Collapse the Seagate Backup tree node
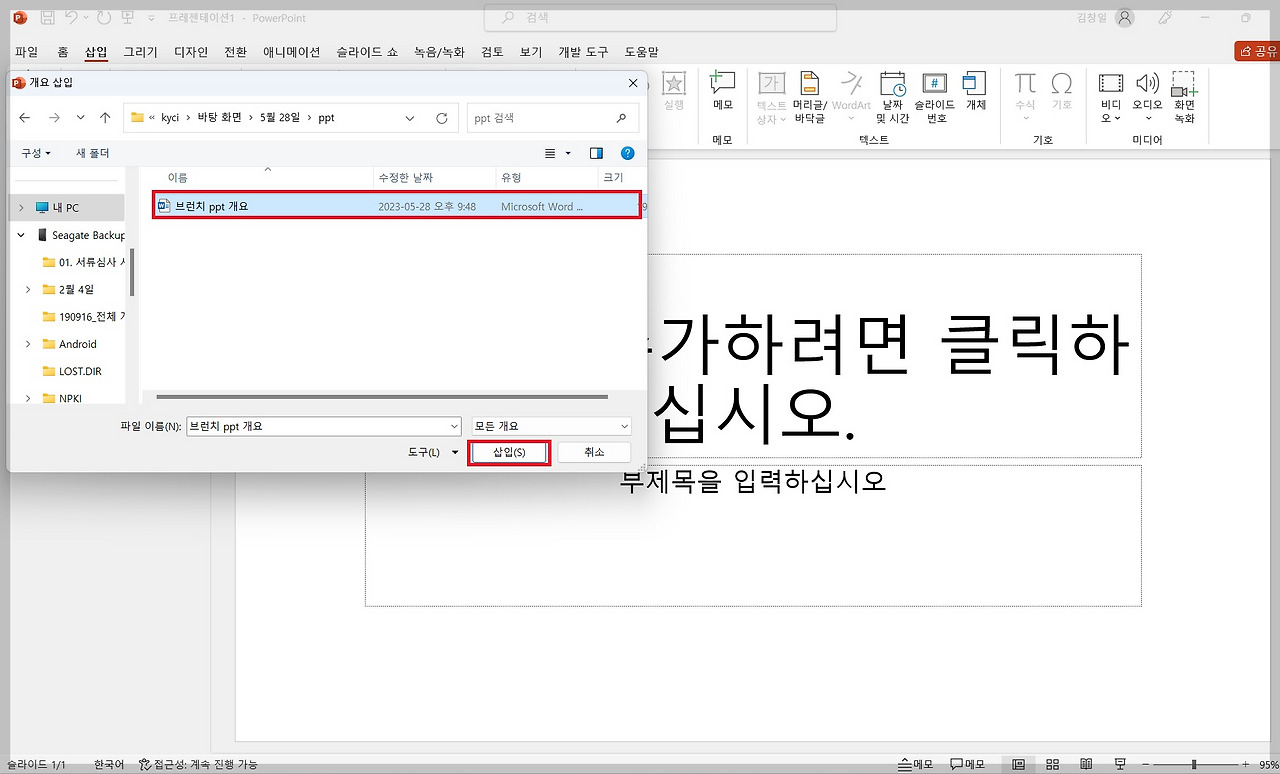 (20, 235)
